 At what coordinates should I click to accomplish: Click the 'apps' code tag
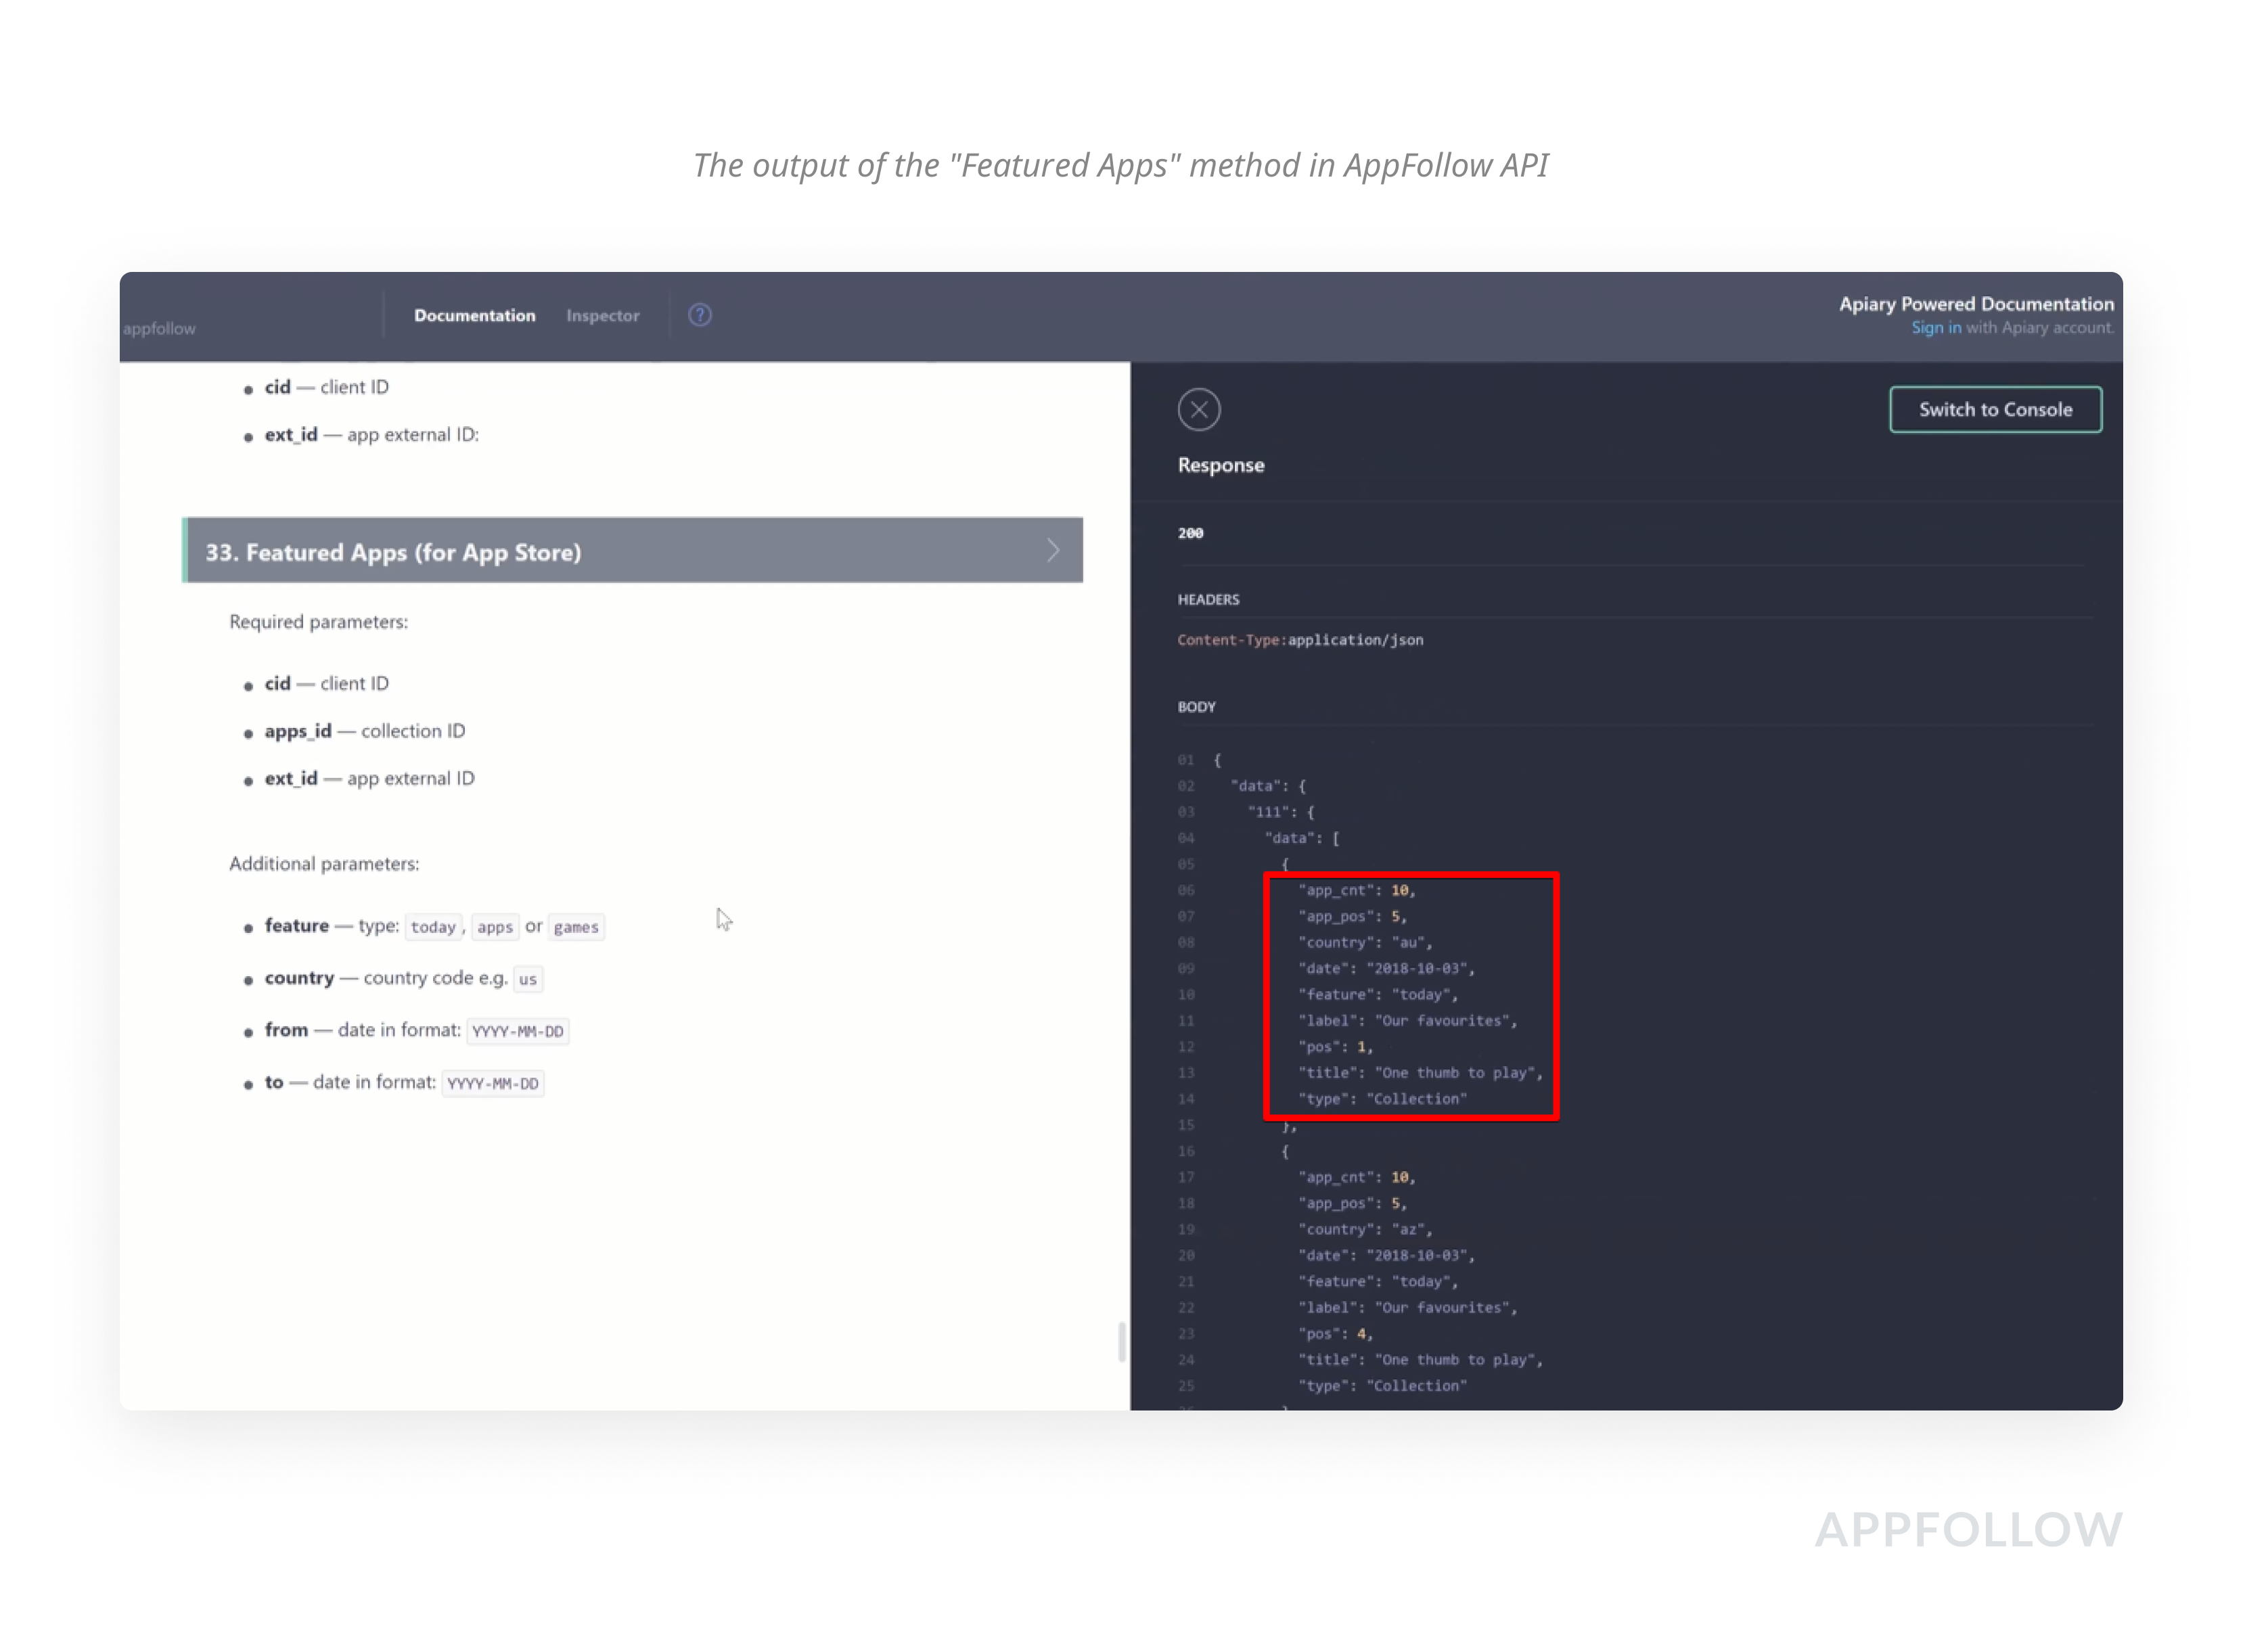tap(494, 927)
